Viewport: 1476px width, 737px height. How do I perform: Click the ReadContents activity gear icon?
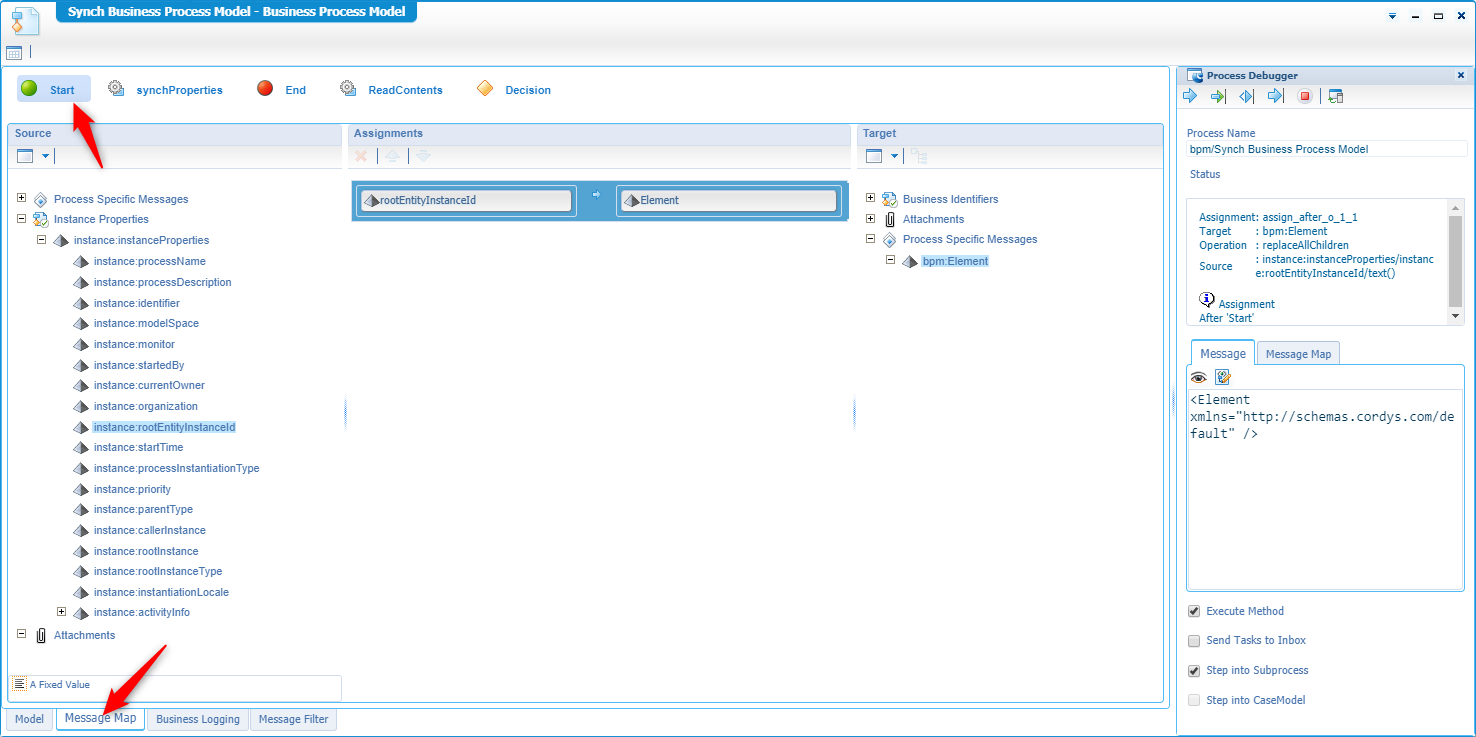coord(348,89)
